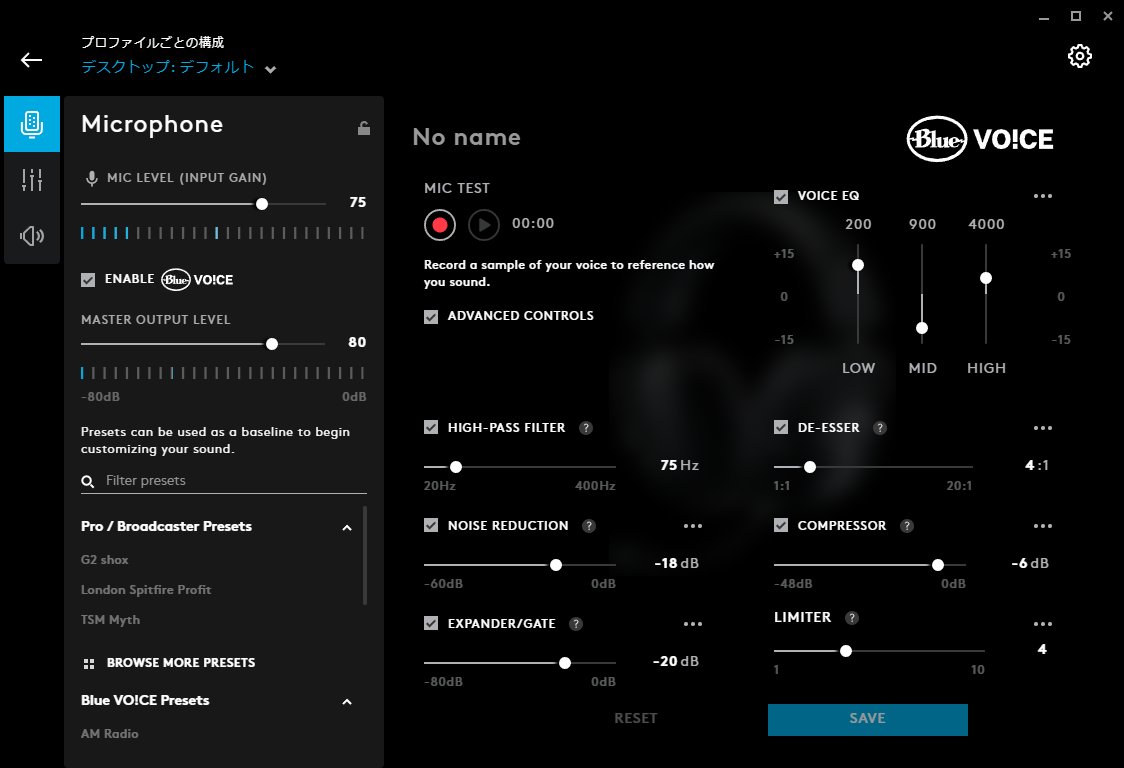Screen dimensions: 1124x768
Task: Click the RESET button
Action: coord(636,719)
